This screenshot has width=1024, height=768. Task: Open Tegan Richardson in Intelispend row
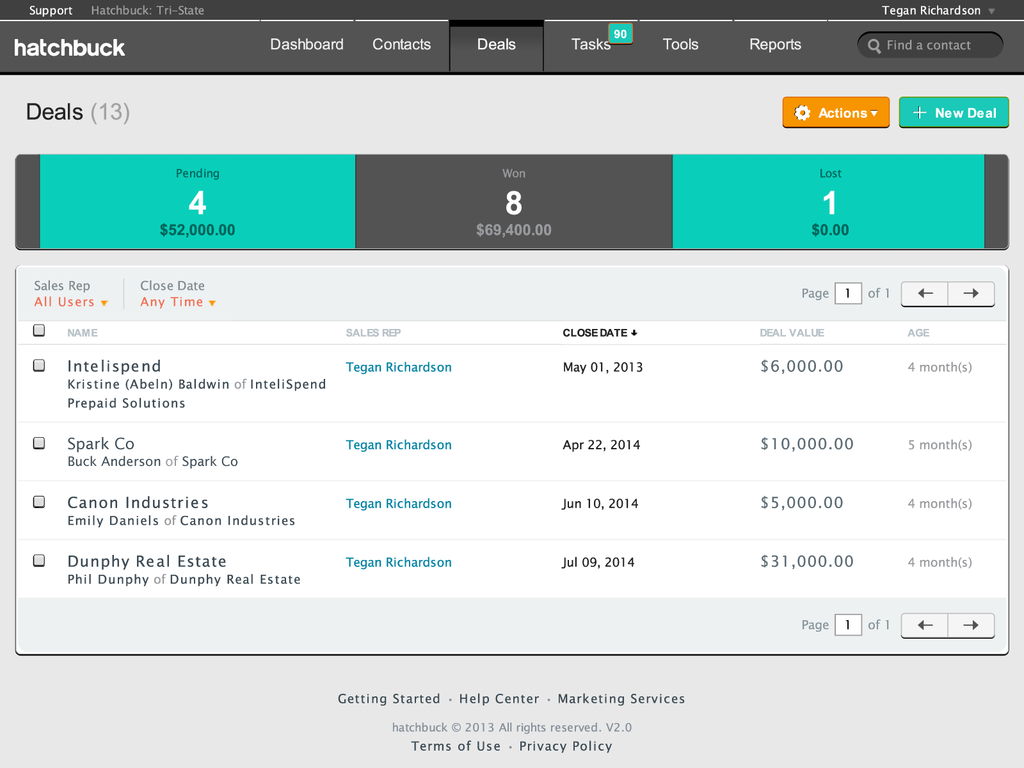pos(398,367)
